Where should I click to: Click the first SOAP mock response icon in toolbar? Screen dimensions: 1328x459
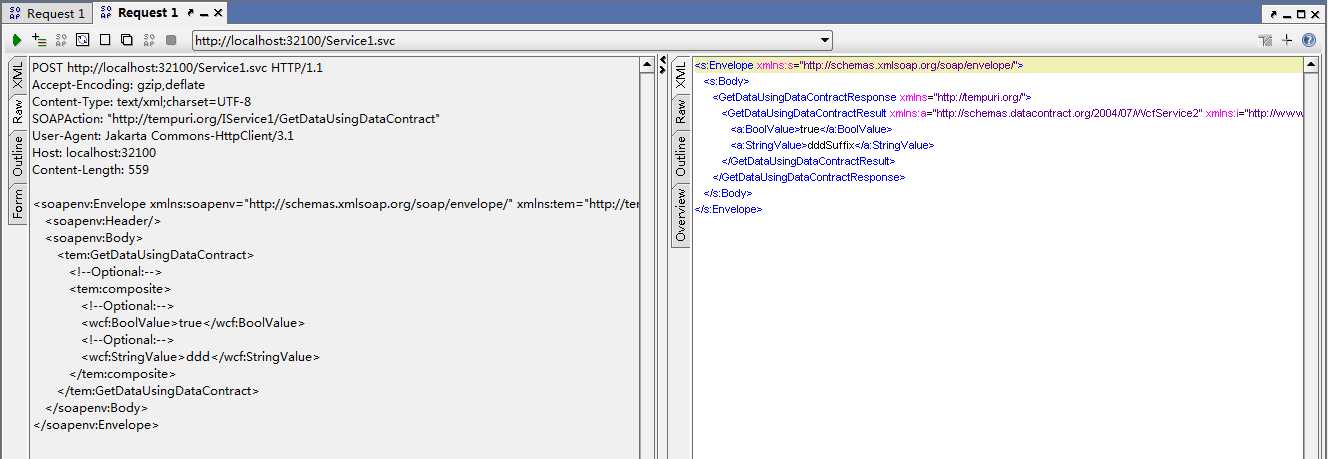coord(61,40)
